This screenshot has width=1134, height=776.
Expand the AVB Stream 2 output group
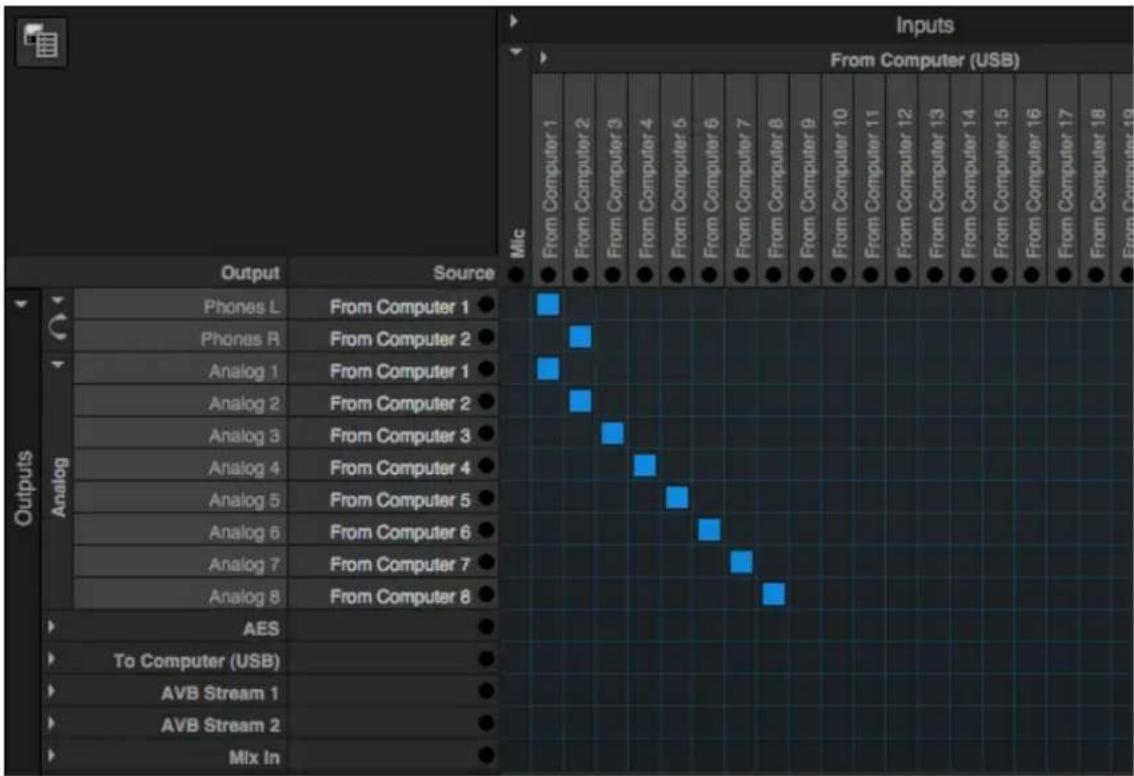pyautogui.click(x=51, y=723)
